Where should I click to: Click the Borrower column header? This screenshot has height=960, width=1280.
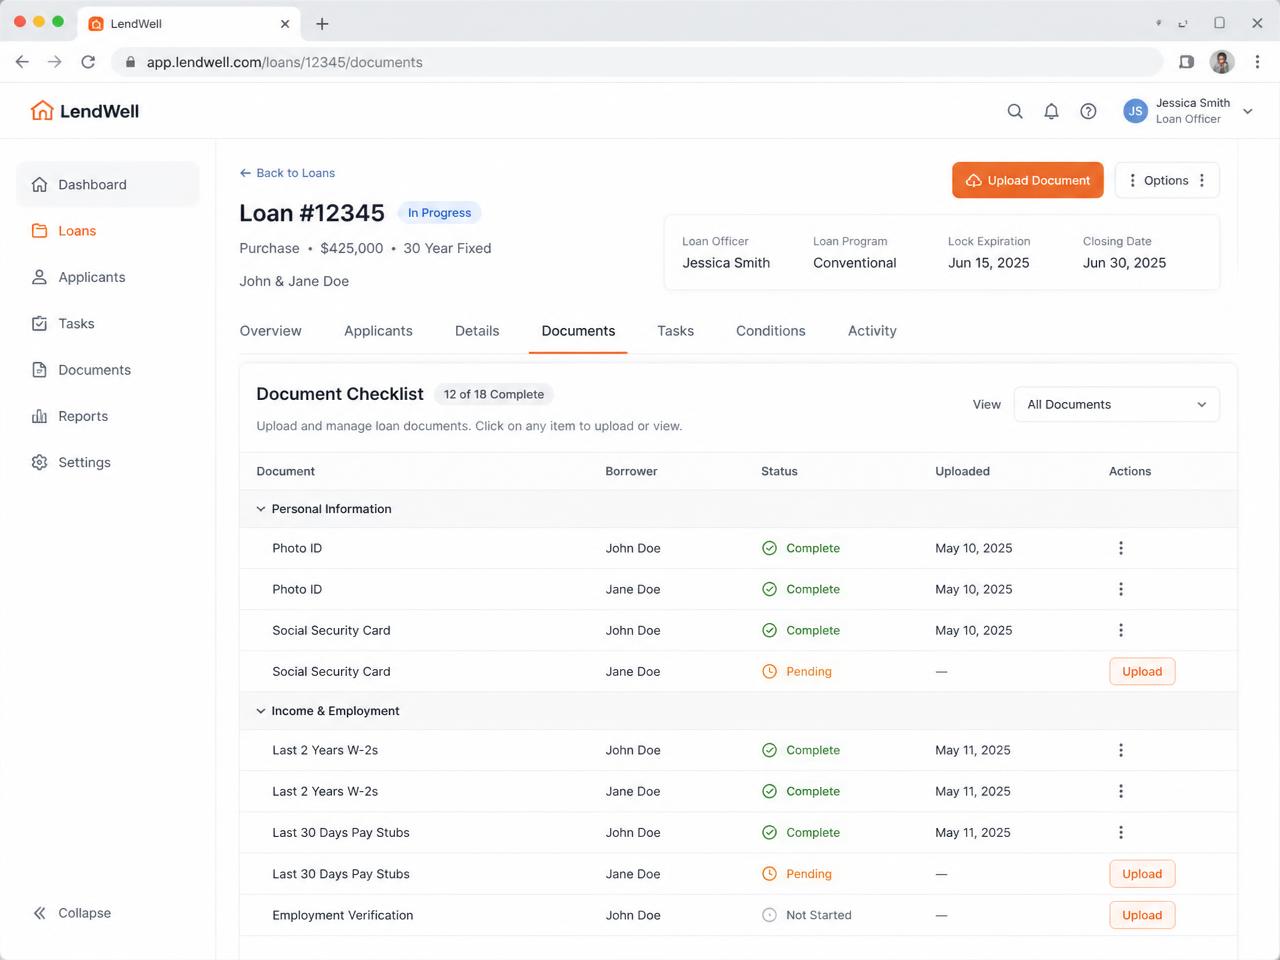click(631, 471)
